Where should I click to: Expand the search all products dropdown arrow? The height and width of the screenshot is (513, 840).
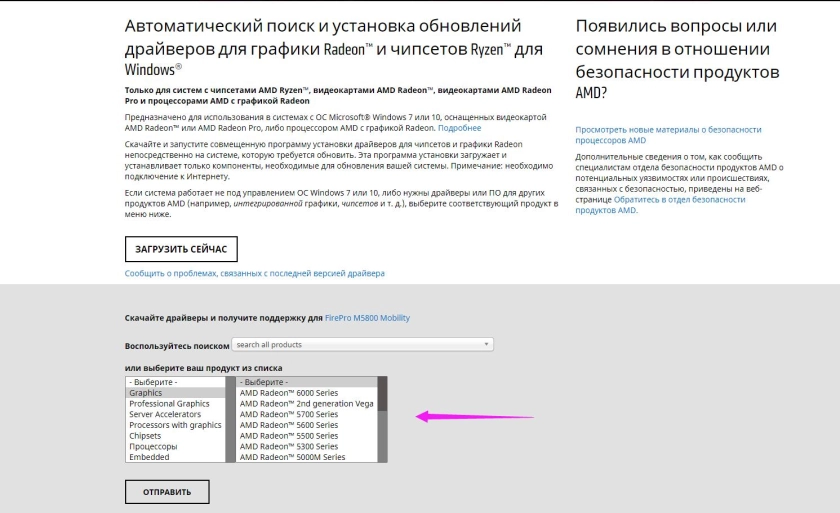point(486,344)
